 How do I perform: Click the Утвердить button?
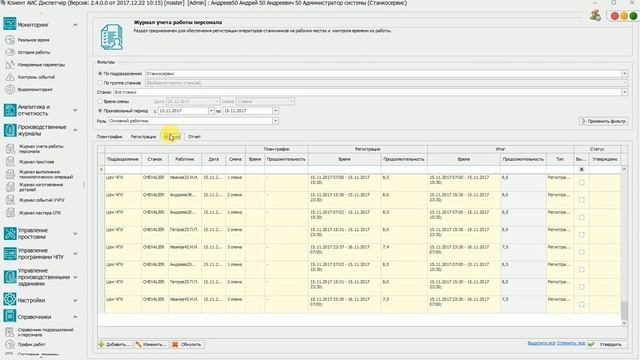coord(607,344)
